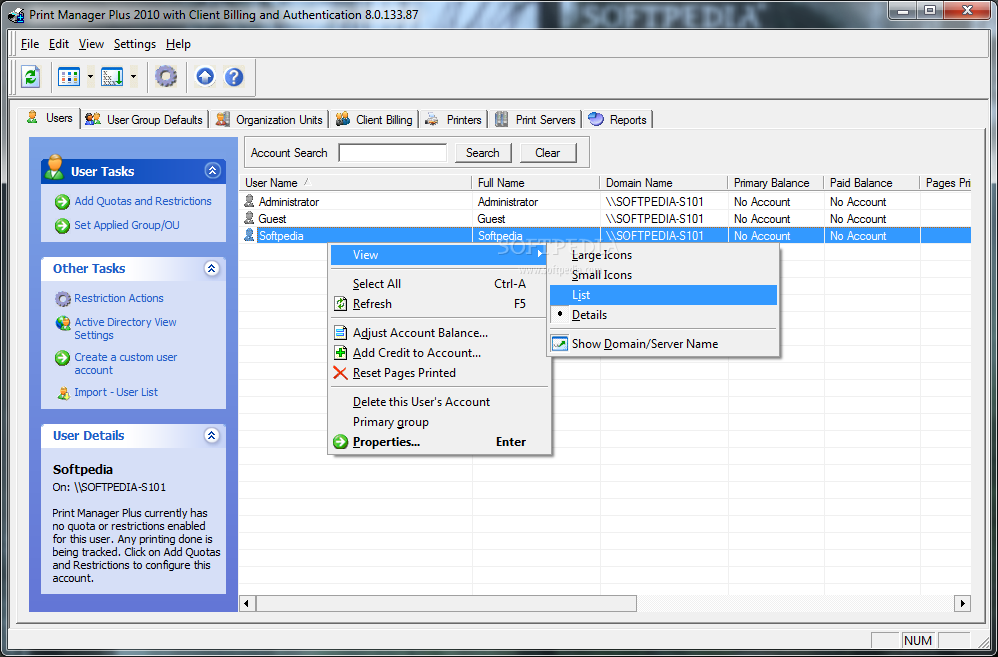Open the Help menu
Viewport: 998px width, 657px height.
click(x=178, y=44)
